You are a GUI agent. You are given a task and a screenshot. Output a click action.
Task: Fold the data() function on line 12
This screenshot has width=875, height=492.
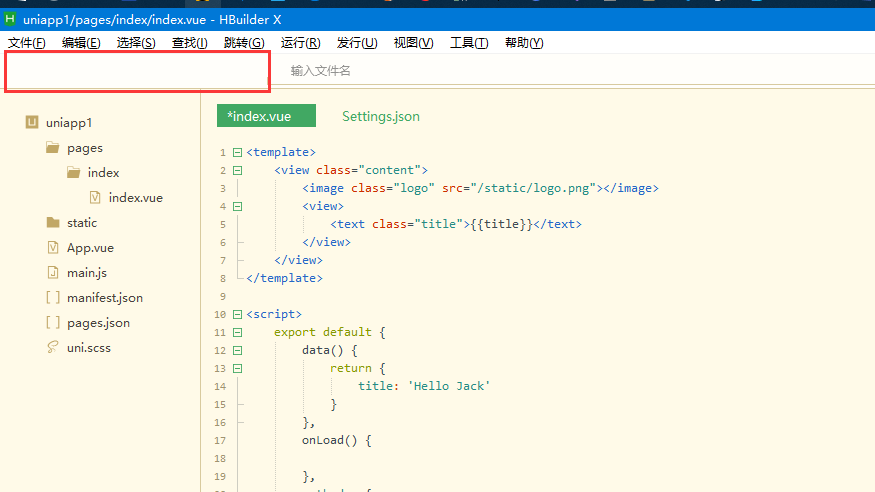237,351
